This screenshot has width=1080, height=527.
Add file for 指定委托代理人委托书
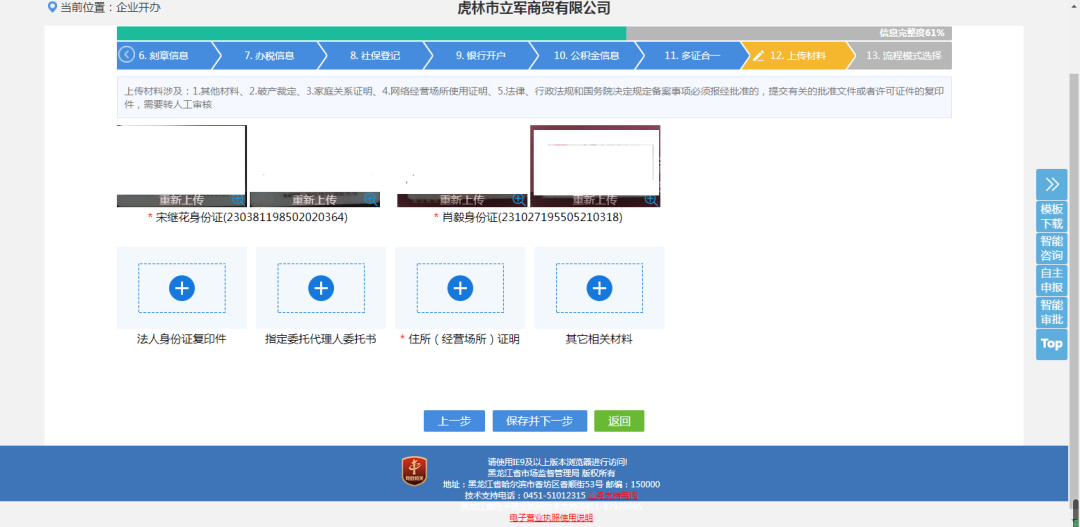click(x=321, y=288)
